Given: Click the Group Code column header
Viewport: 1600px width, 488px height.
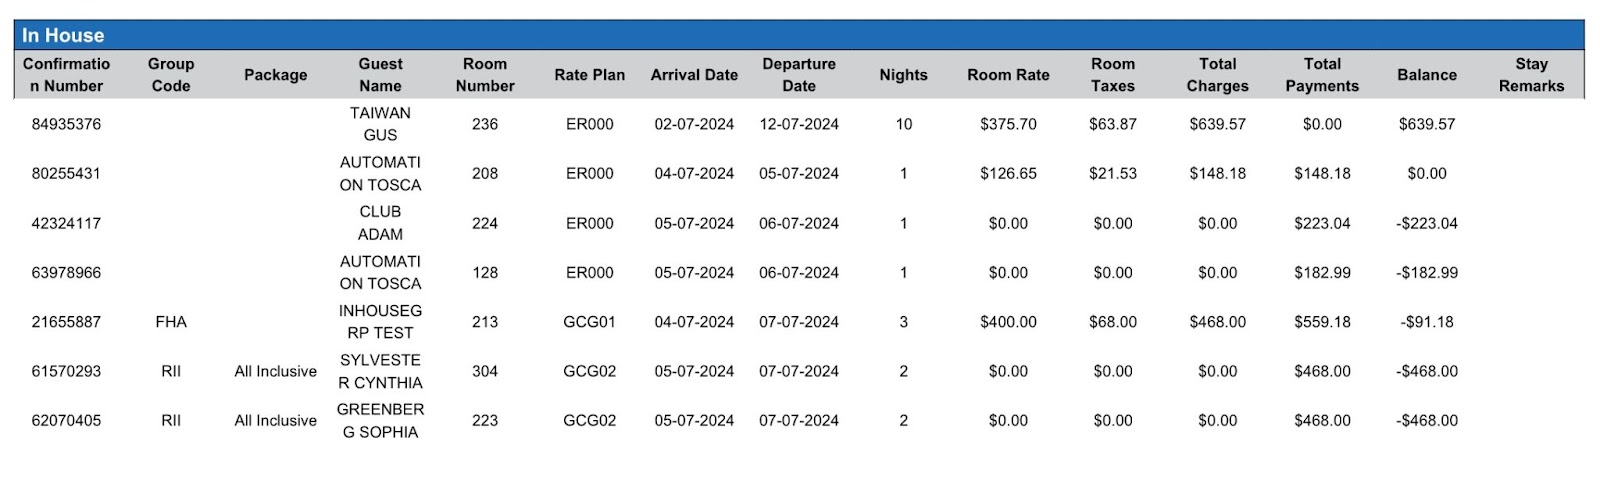Looking at the screenshot, I should [x=171, y=75].
